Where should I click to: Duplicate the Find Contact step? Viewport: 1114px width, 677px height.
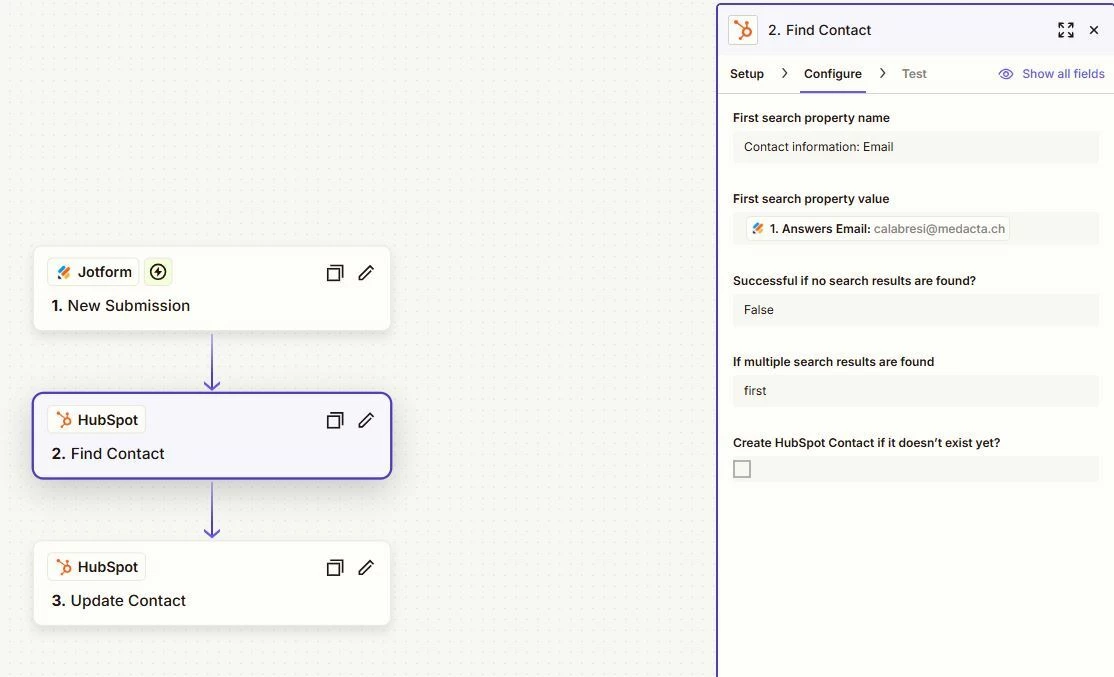click(x=335, y=421)
